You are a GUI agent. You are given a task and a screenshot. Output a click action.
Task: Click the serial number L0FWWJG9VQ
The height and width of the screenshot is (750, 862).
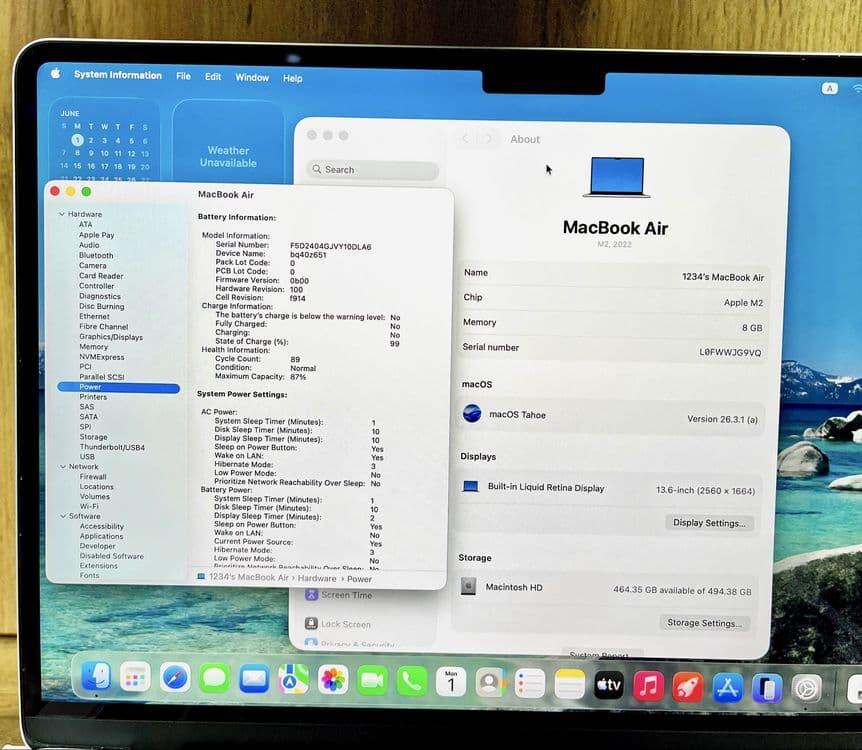(x=730, y=352)
